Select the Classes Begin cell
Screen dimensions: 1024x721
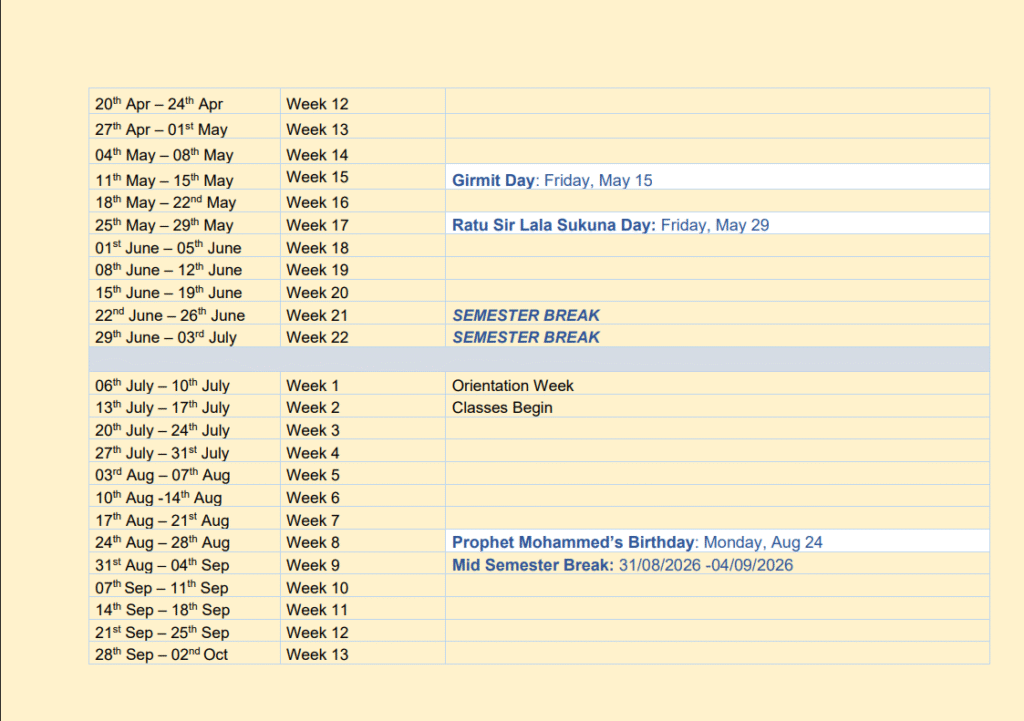(502, 407)
